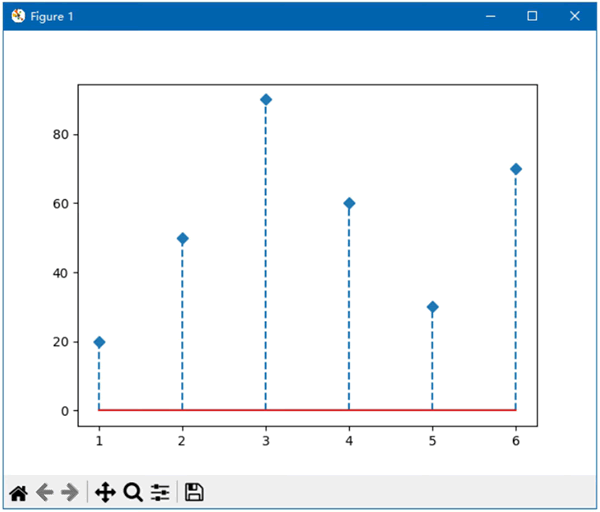Click y-axis tick label 40
Viewport: 600px width, 512px height.
coord(60,273)
